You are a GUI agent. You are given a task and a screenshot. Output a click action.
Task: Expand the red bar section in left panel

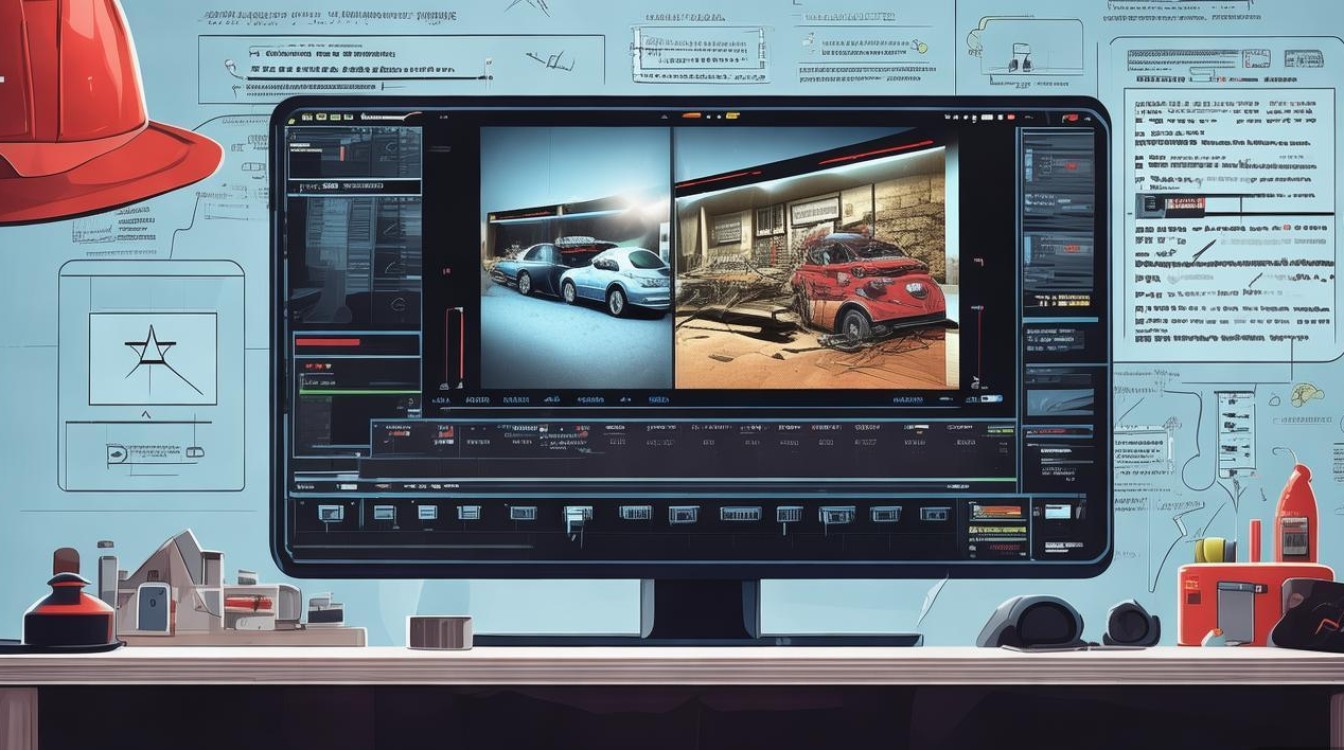click(328, 342)
